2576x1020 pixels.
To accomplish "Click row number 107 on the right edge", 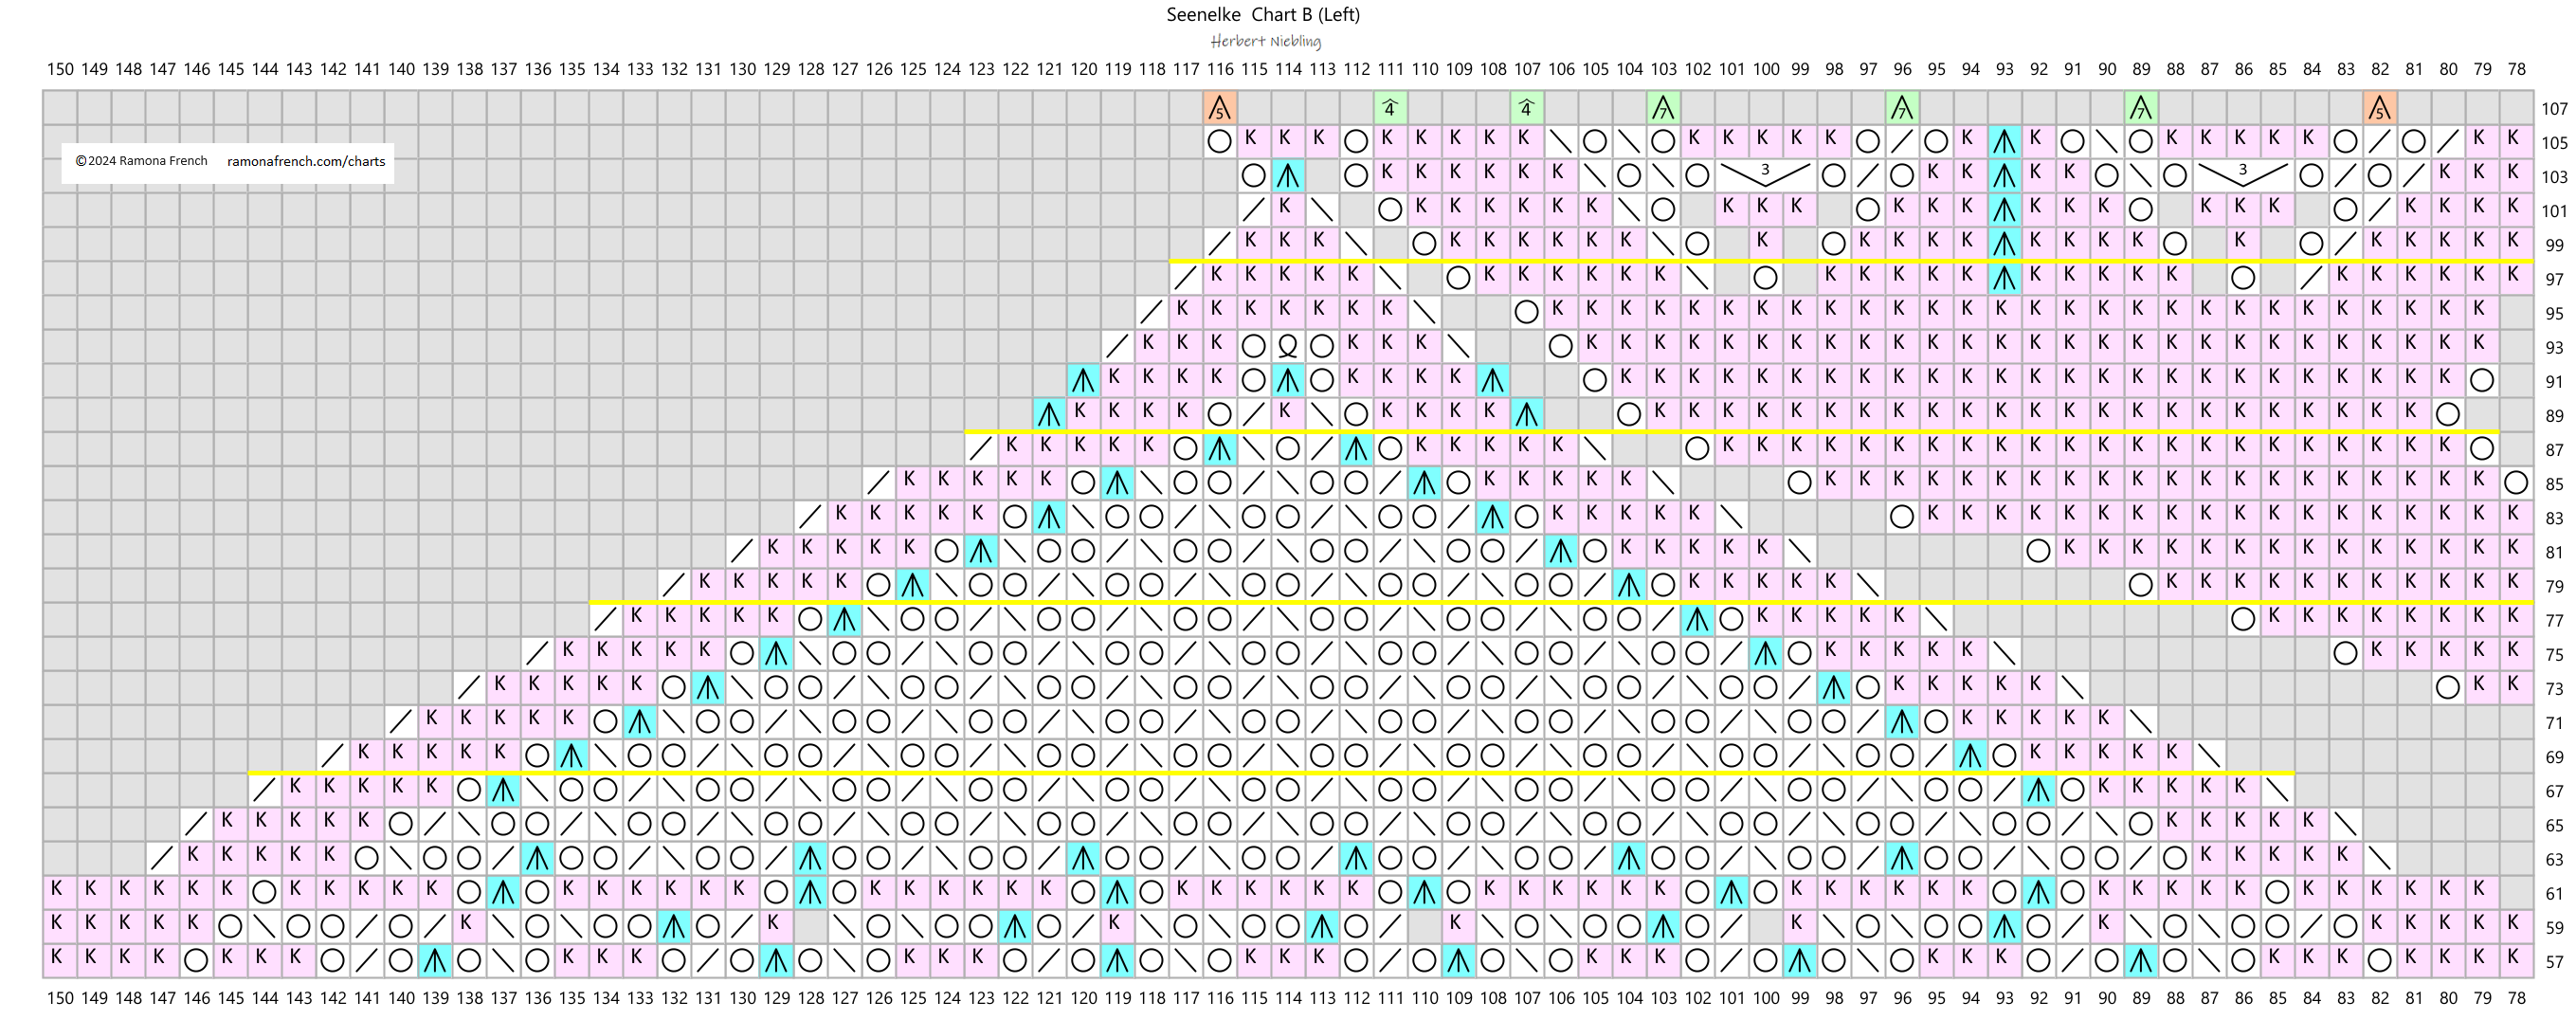I will click(2554, 109).
